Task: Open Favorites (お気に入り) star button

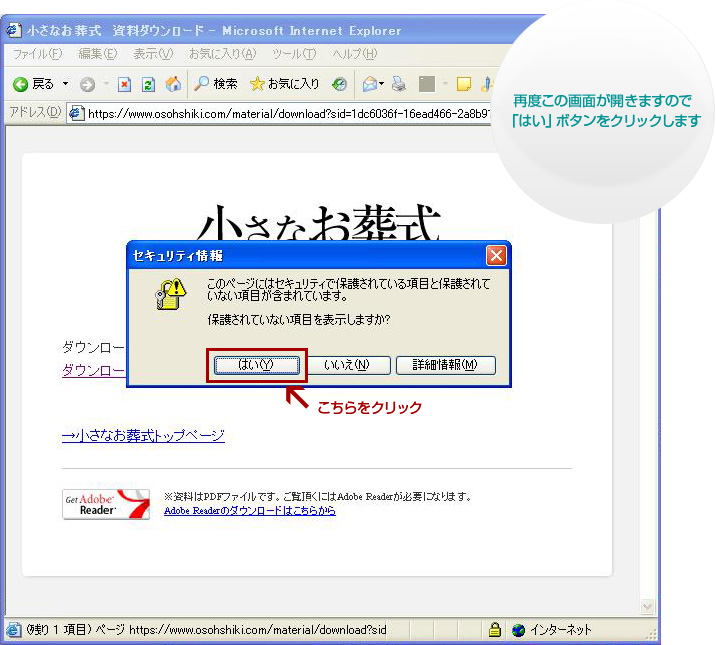Action: click(x=284, y=84)
